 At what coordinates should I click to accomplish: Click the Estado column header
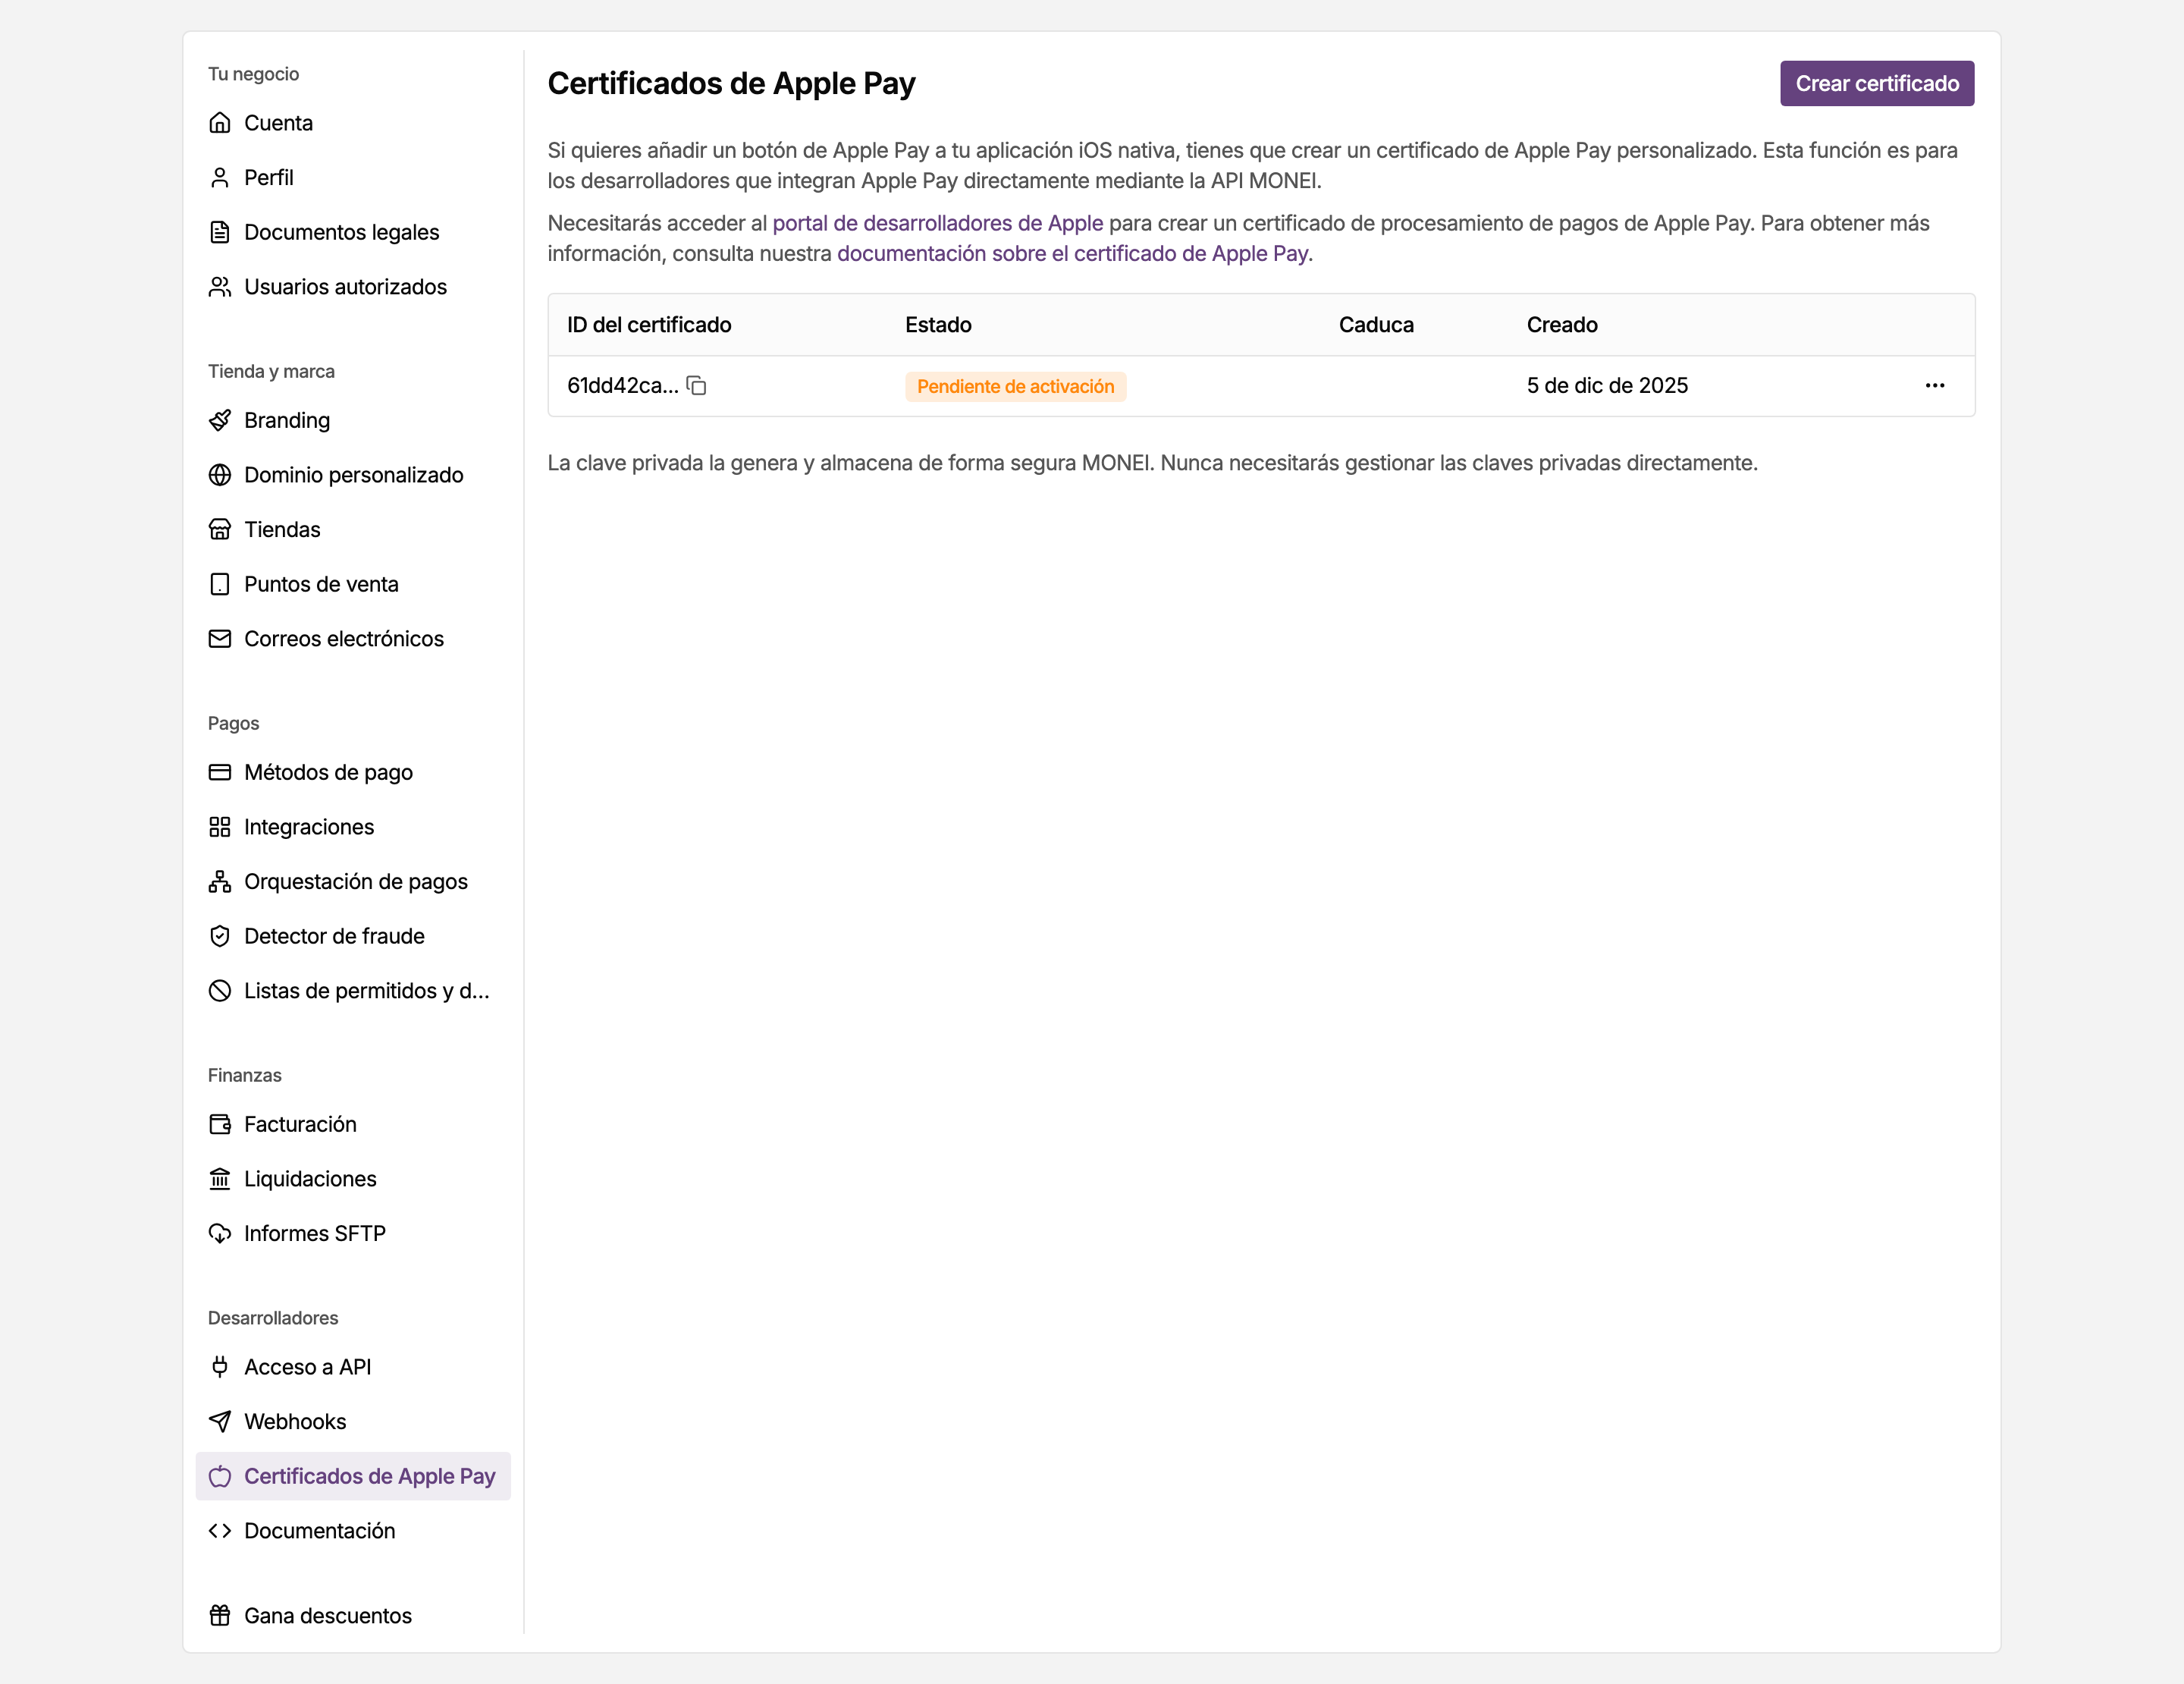click(x=938, y=325)
